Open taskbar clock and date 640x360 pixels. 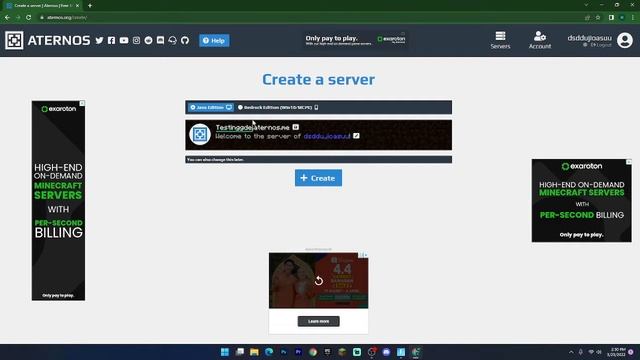click(616, 352)
